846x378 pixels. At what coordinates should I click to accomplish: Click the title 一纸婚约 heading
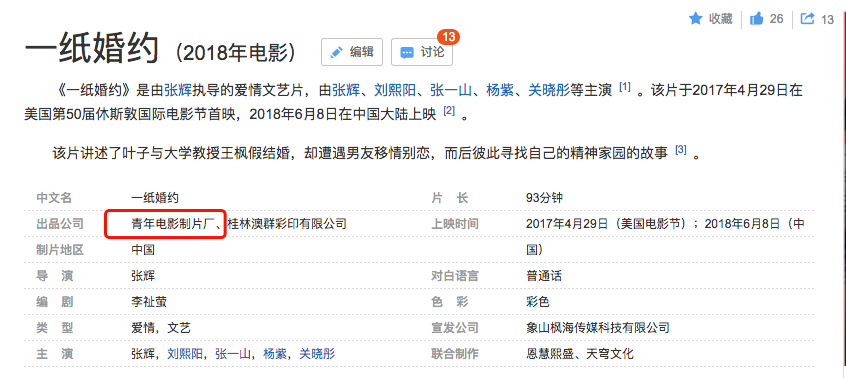click(92, 50)
